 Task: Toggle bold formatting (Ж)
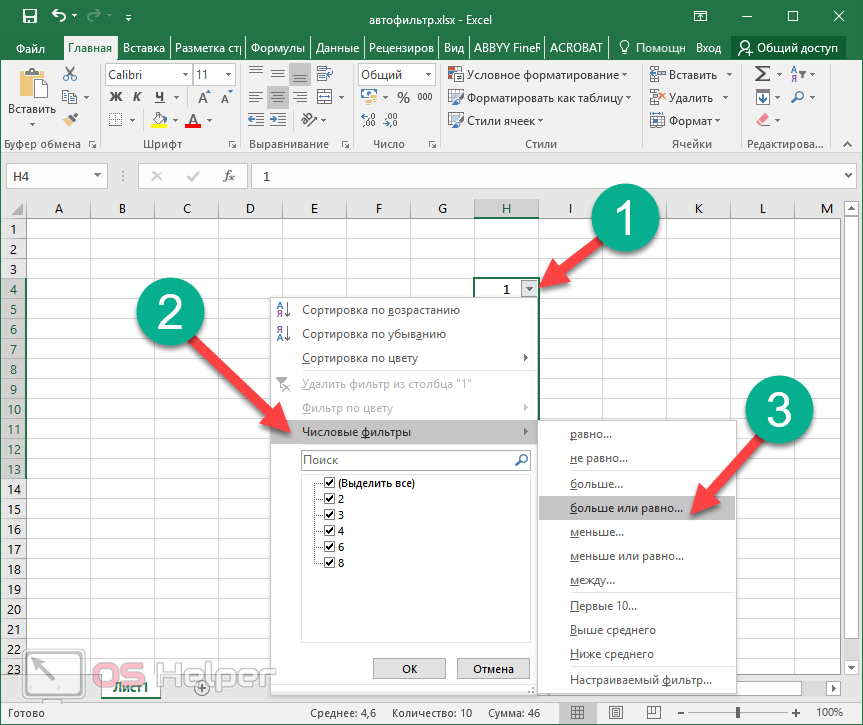[x=115, y=97]
